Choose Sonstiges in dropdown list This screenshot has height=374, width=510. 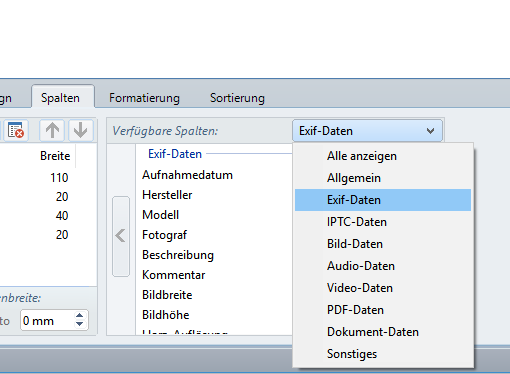(x=383, y=354)
